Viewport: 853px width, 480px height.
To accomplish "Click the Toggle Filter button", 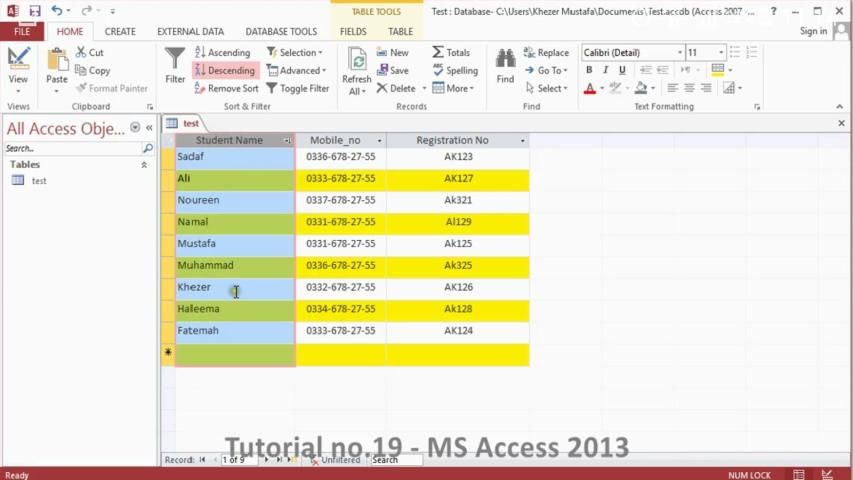I will point(298,88).
